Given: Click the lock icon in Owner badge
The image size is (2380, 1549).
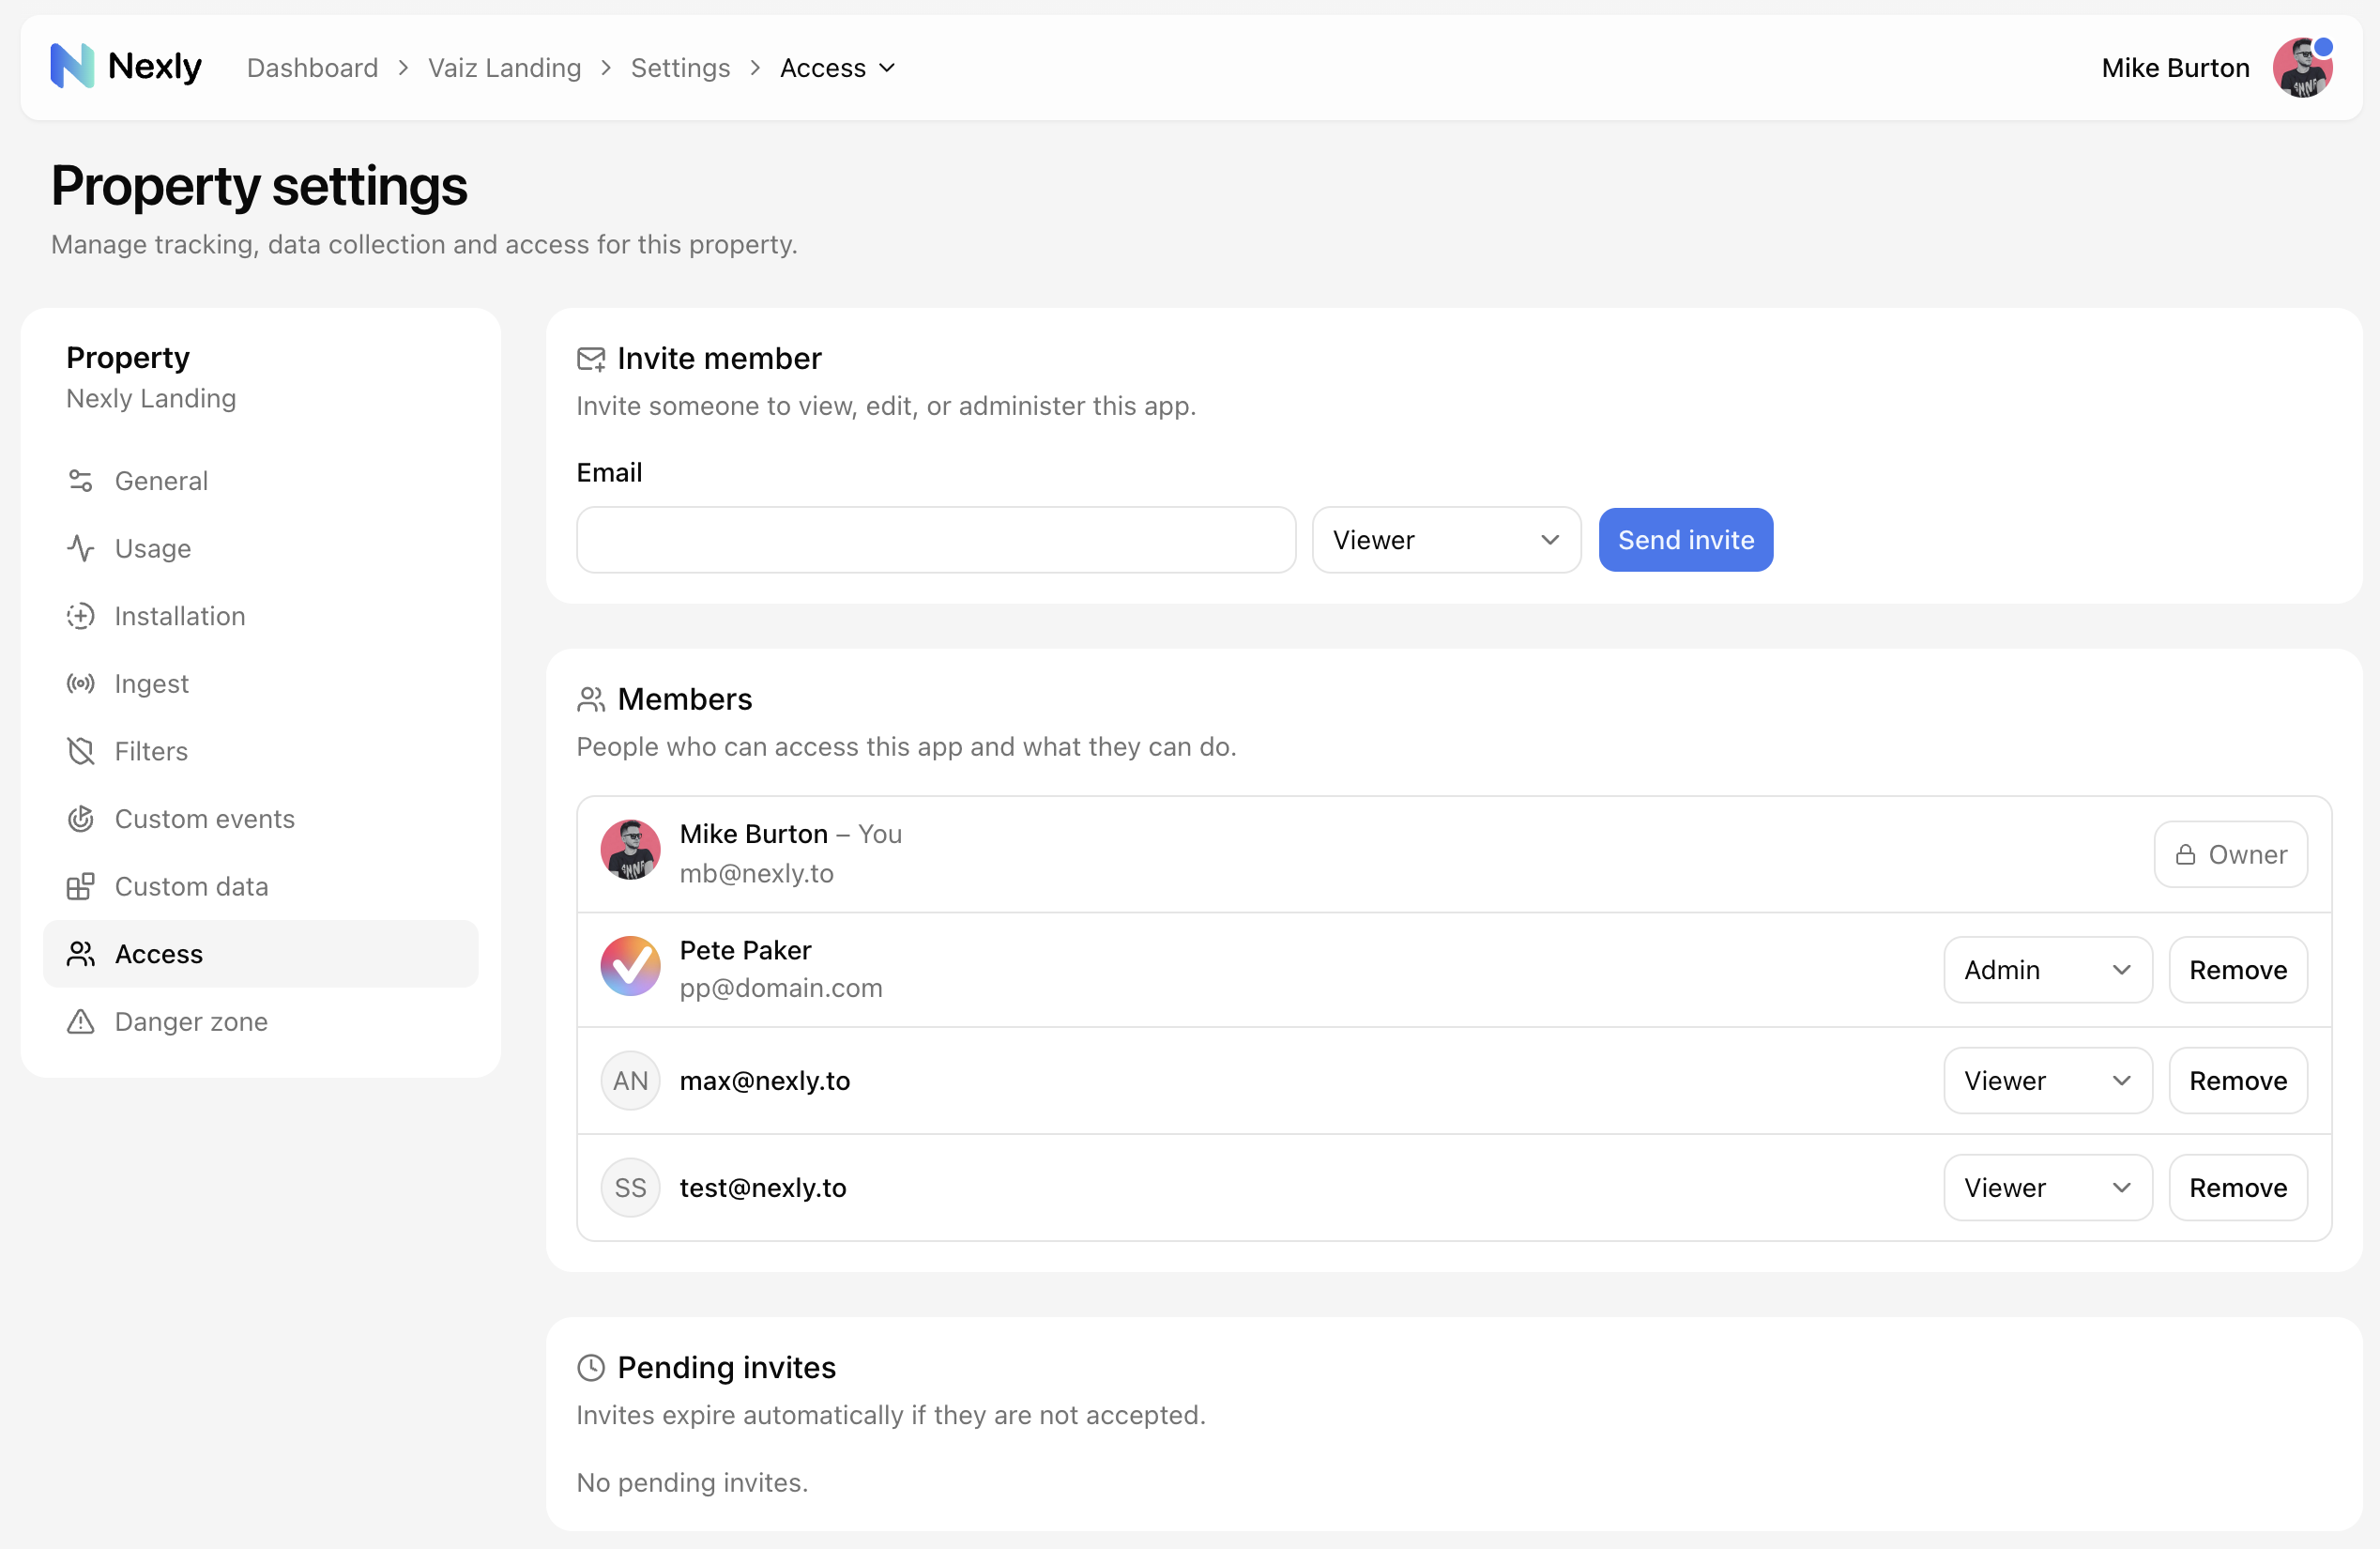Looking at the screenshot, I should (x=2186, y=855).
